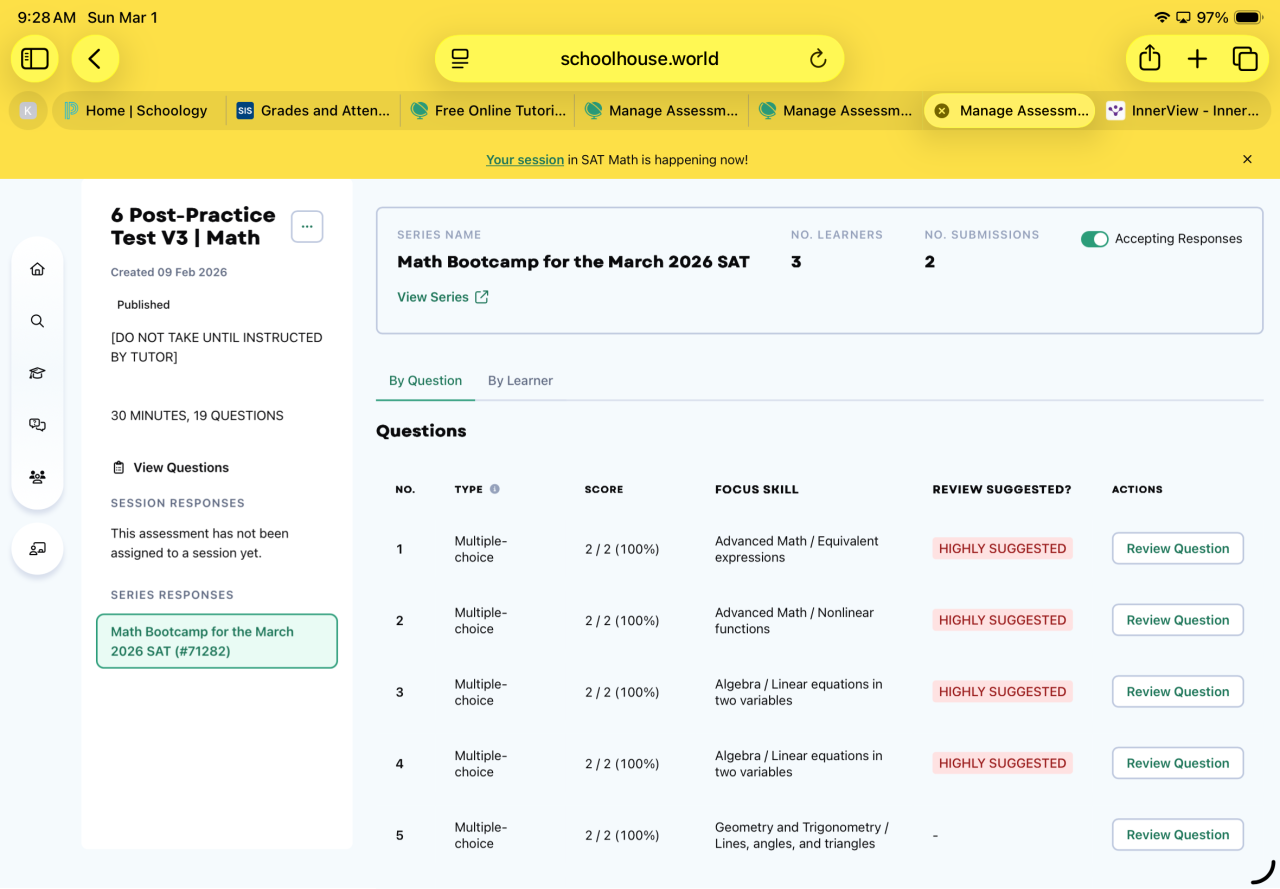Viewport: 1280px width, 889px height.
Task: Tap the Safari share icon
Action: (x=1150, y=59)
